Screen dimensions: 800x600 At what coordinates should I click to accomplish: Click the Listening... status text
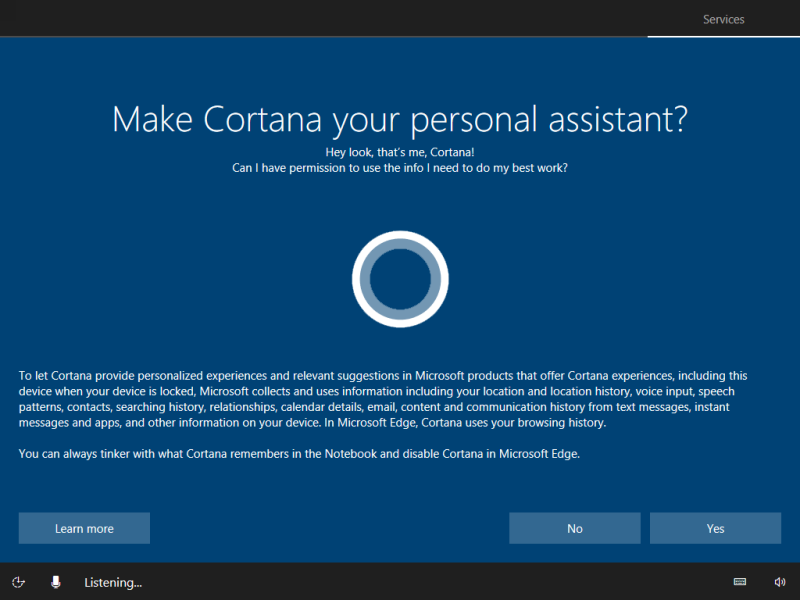point(112,582)
